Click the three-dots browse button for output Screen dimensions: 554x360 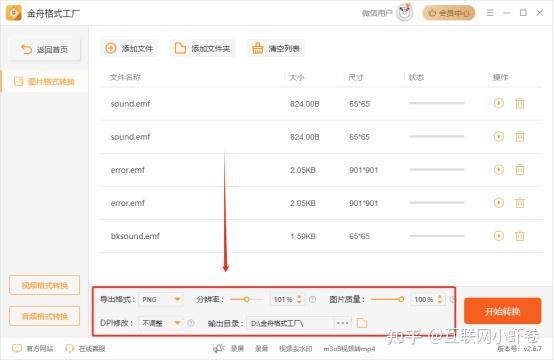[342, 323]
